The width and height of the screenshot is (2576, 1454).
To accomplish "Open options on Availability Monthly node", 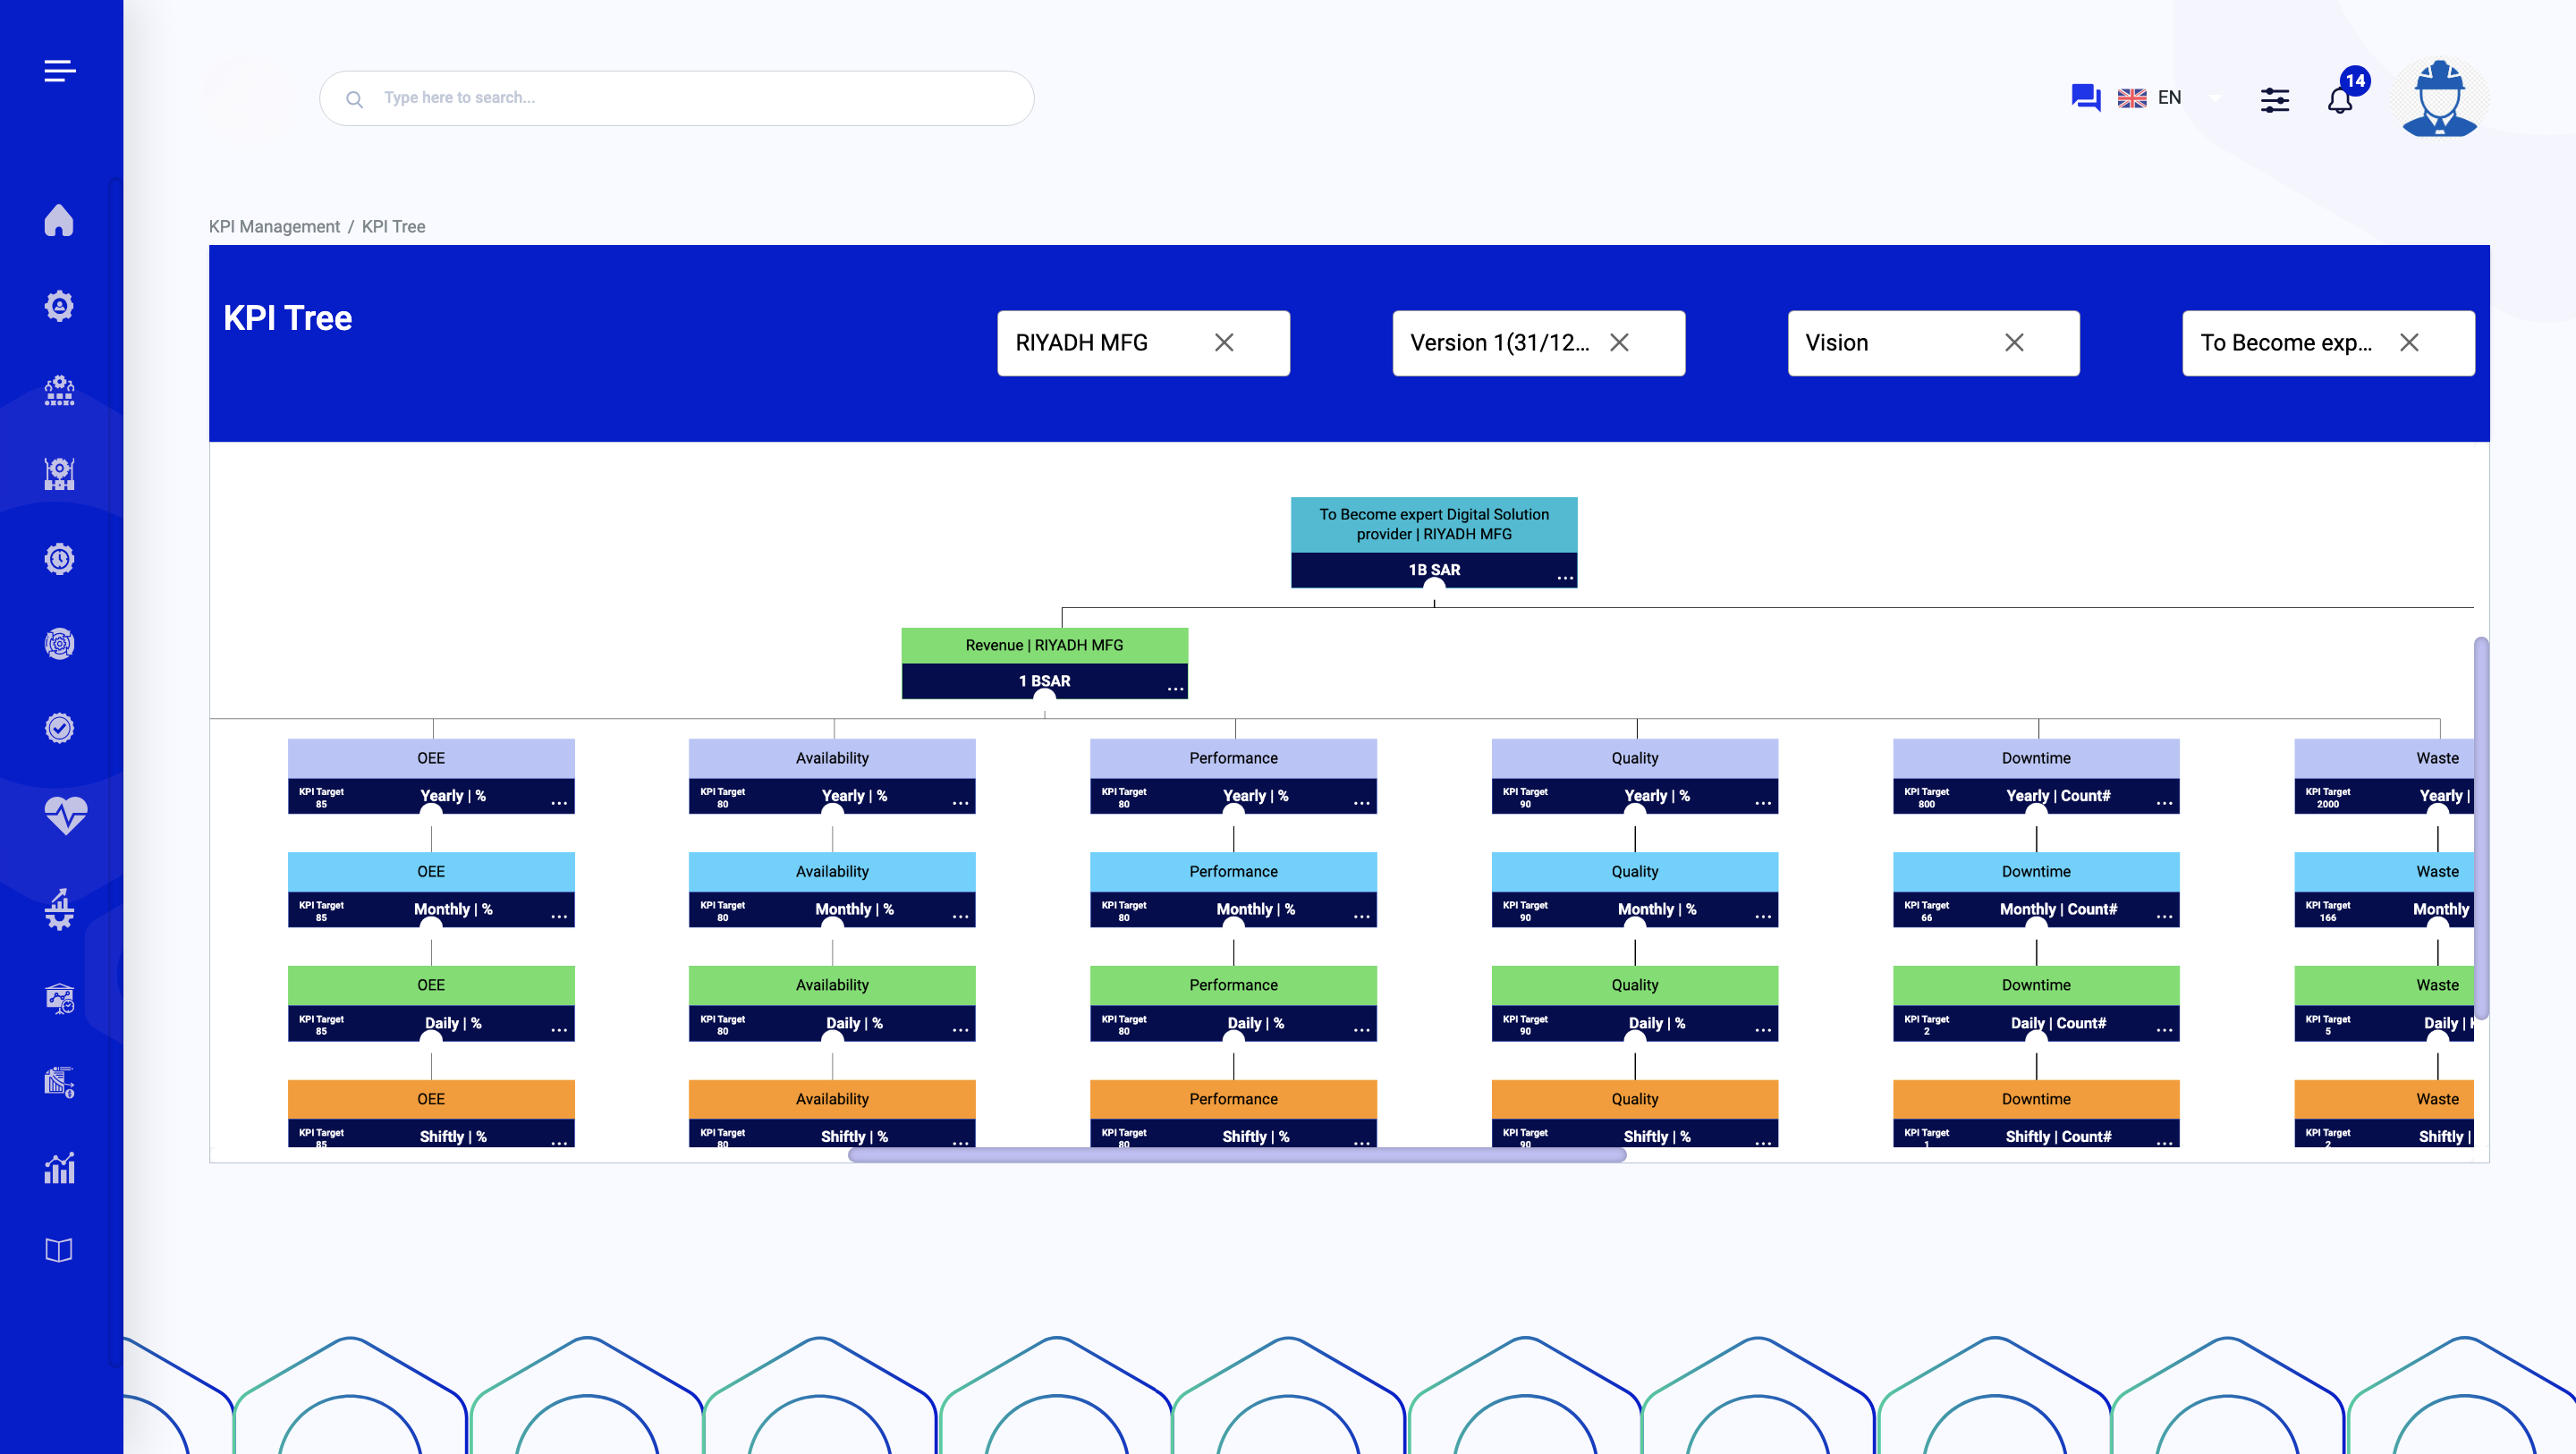I will (x=960, y=917).
